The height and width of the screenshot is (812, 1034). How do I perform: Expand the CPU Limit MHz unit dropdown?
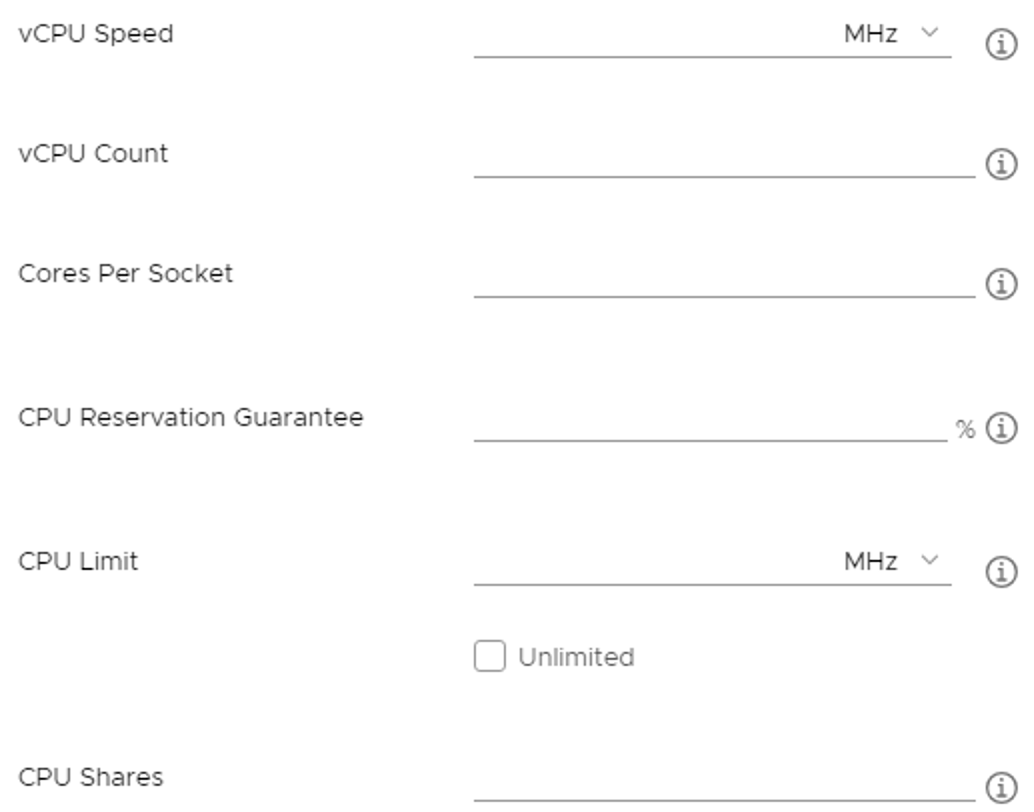892,562
